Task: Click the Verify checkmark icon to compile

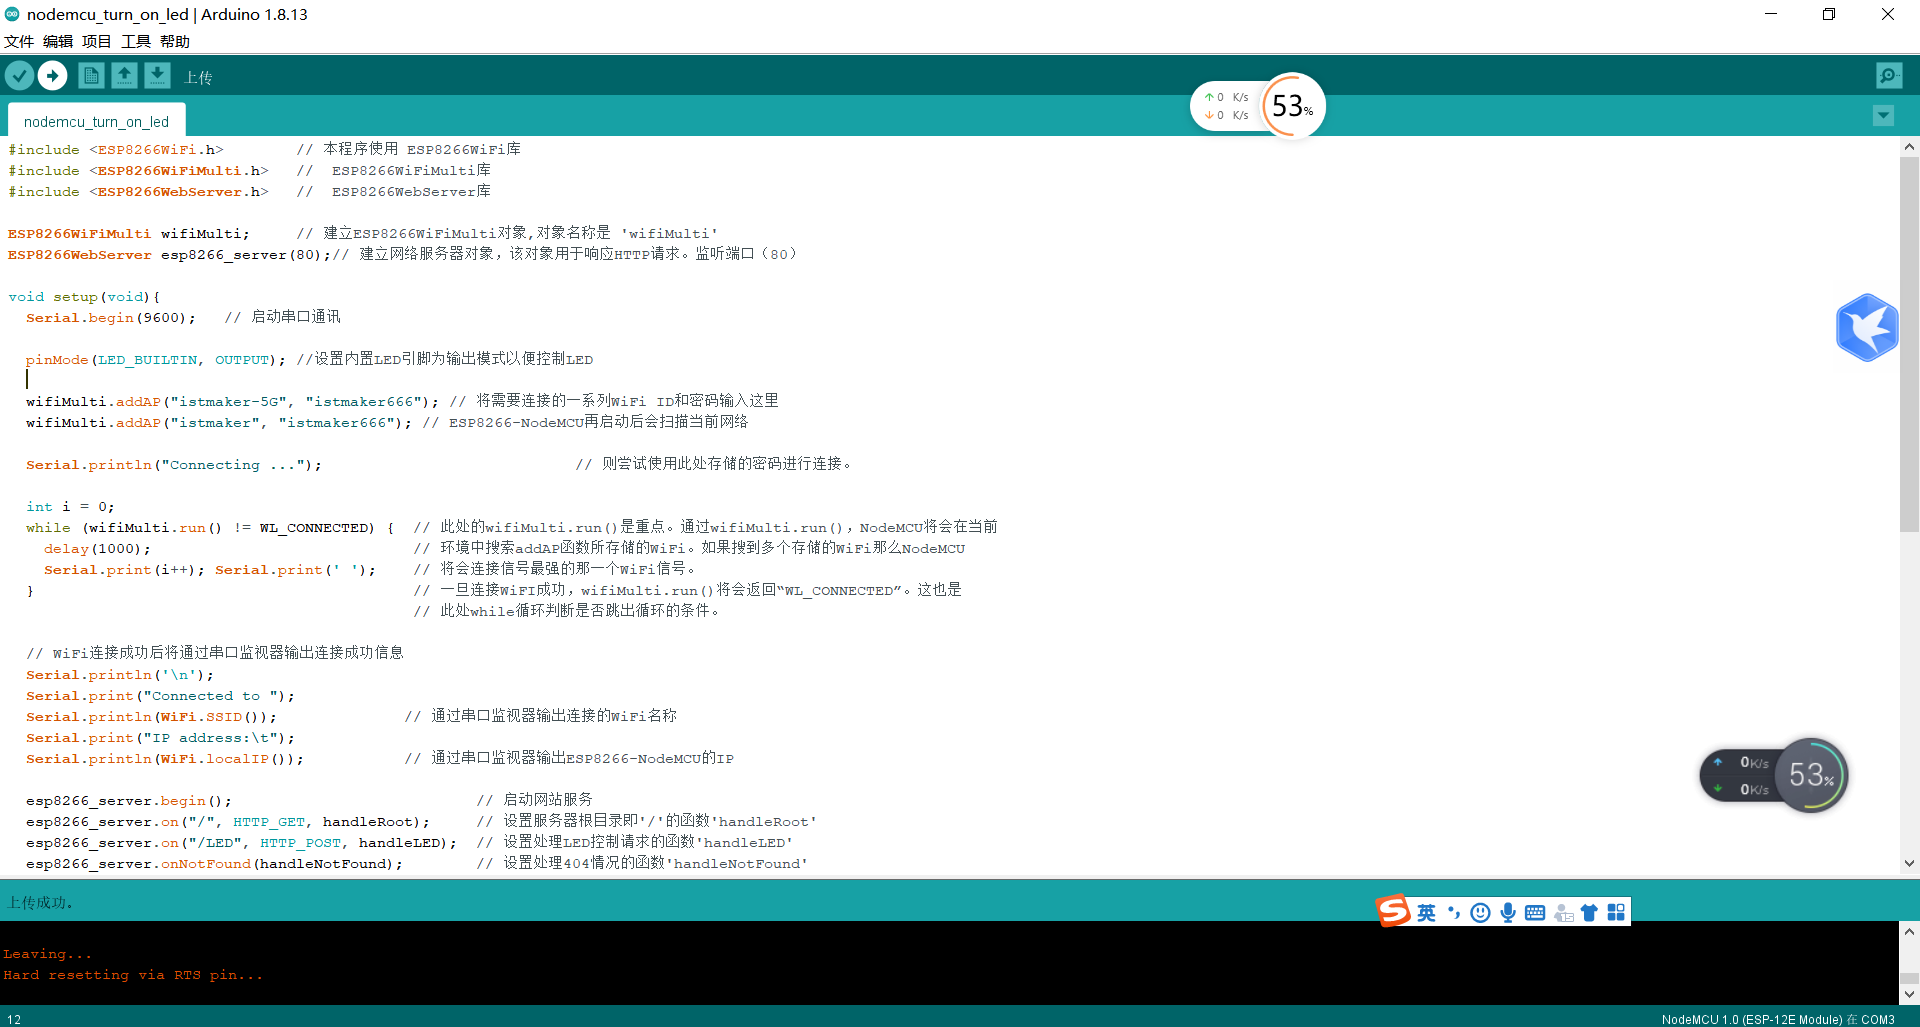Action: tap(20, 75)
